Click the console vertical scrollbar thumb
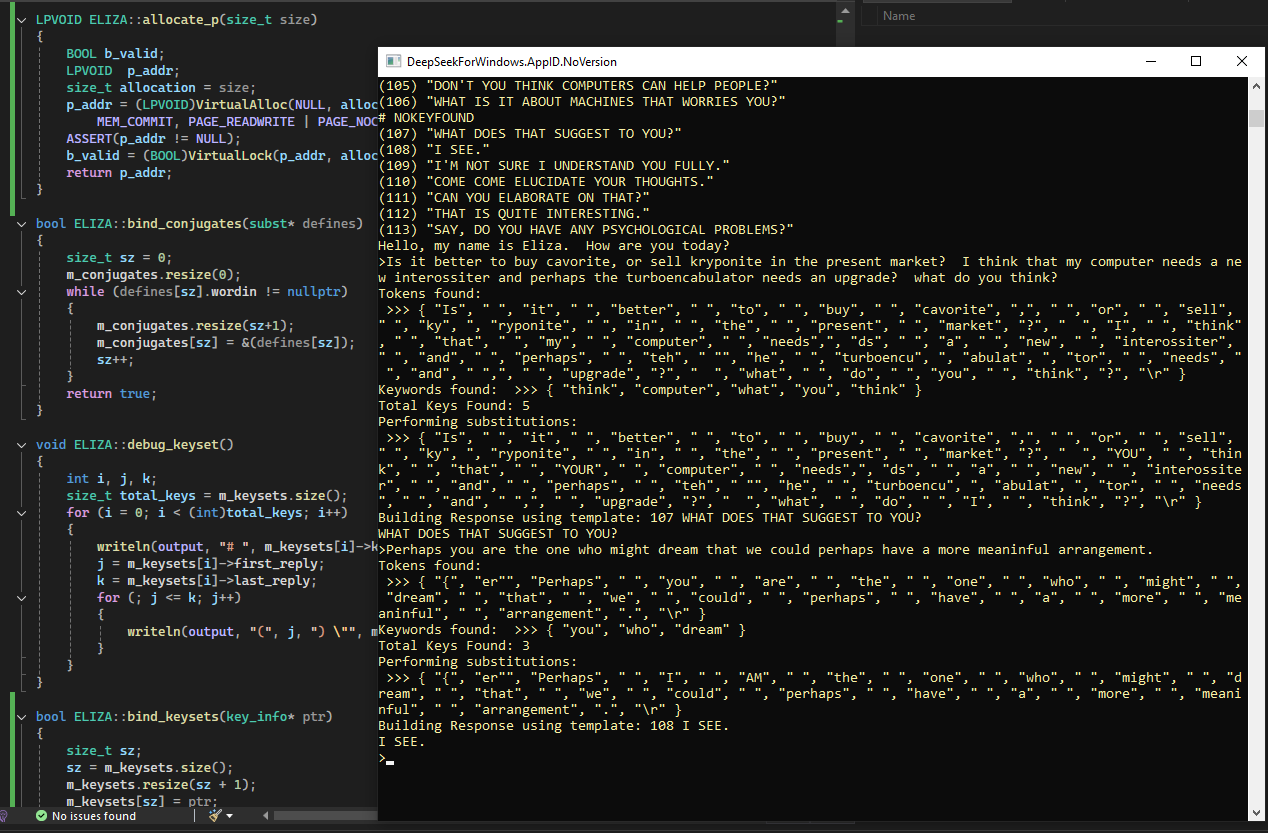Image resolution: width=1268 pixels, height=833 pixels. point(1257,118)
